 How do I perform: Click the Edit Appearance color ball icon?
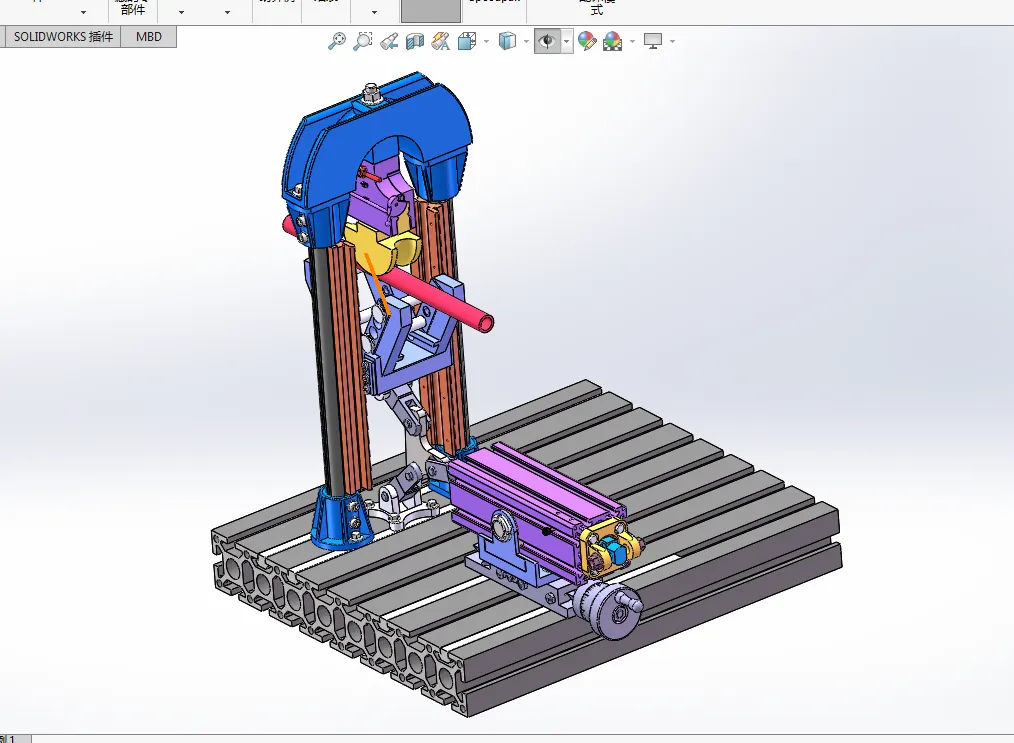pyautogui.click(x=587, y=41)
